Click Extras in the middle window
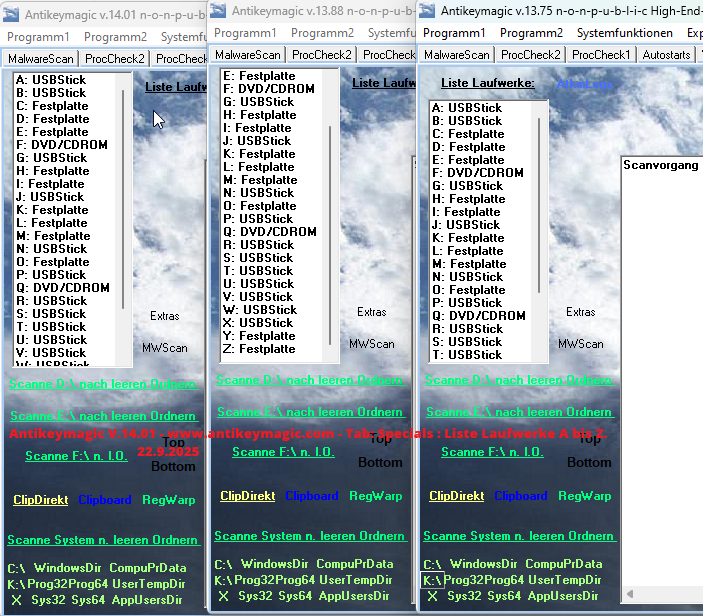Image resolution: width=703 pixels, height=616 pixels. point(372,312)
